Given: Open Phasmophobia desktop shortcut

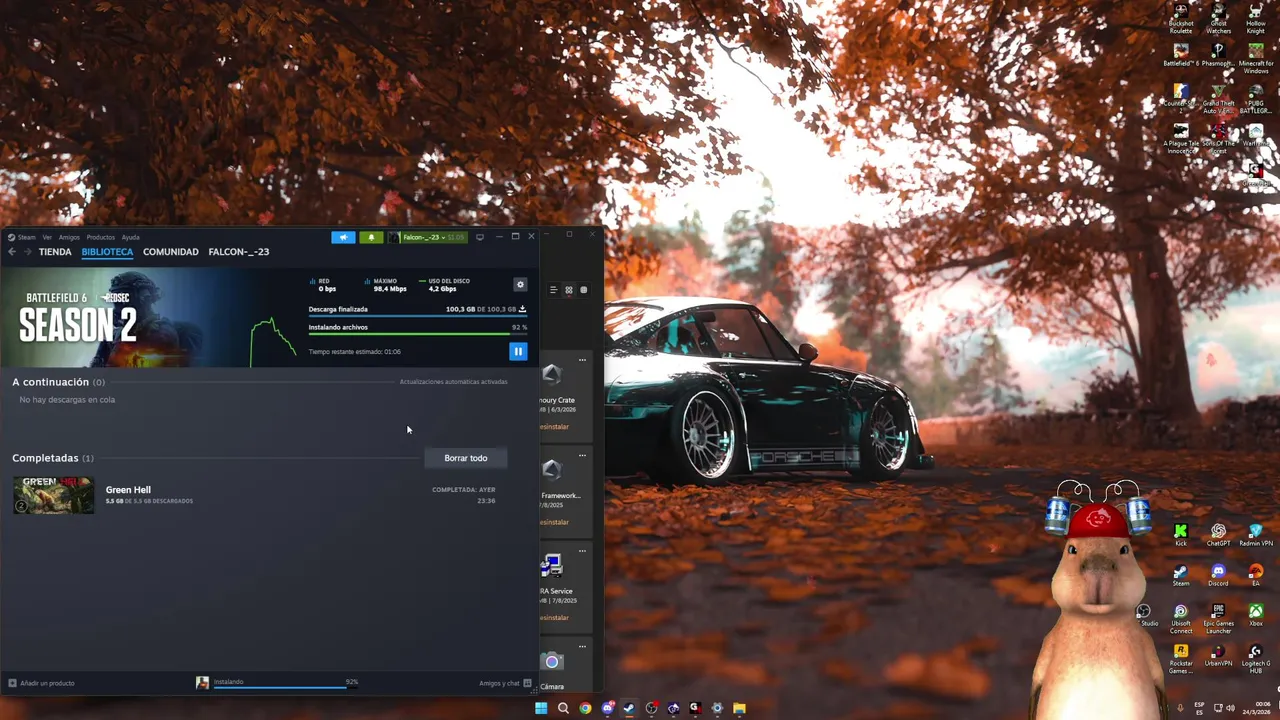Looking at the screenshot, I should 1218,55.
